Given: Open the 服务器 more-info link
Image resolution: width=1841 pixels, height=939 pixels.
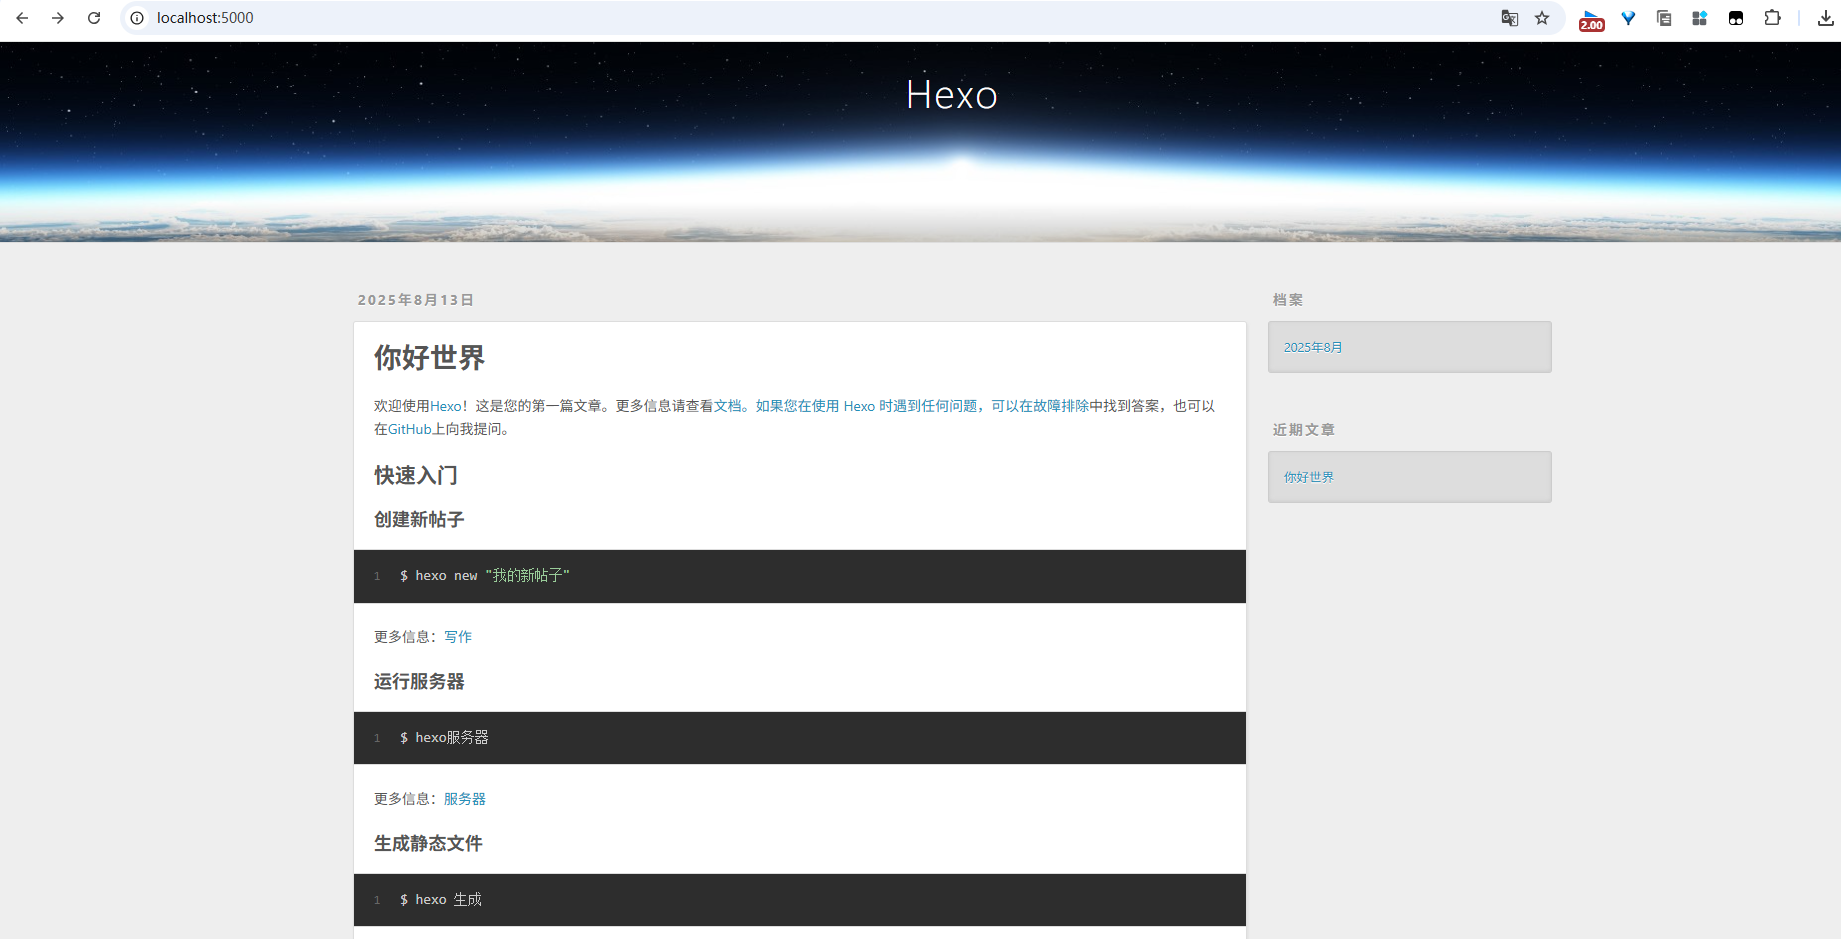Looking at the screenshot, I should 465,799.
